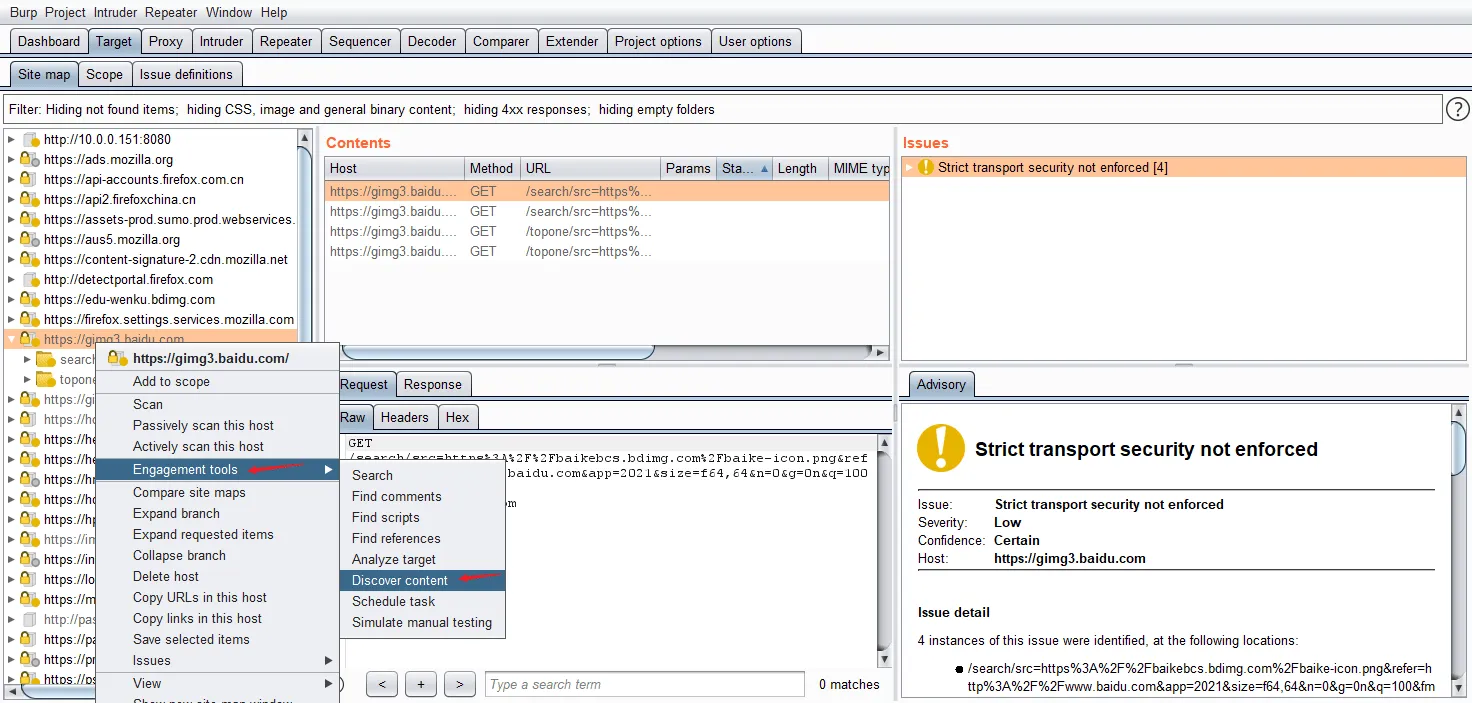Click the search folder icon under gimg3.baidu.com

[x=46, y=359]
